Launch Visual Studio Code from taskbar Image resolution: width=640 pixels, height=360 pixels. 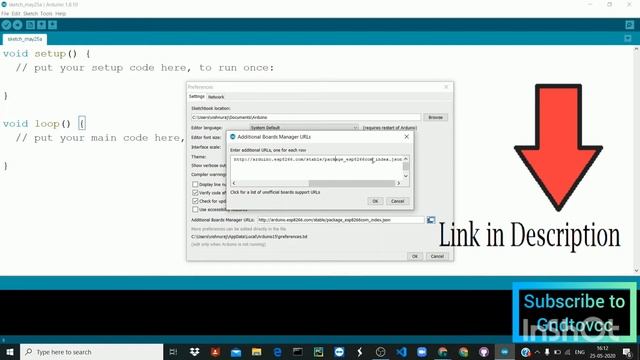[401, 352]
